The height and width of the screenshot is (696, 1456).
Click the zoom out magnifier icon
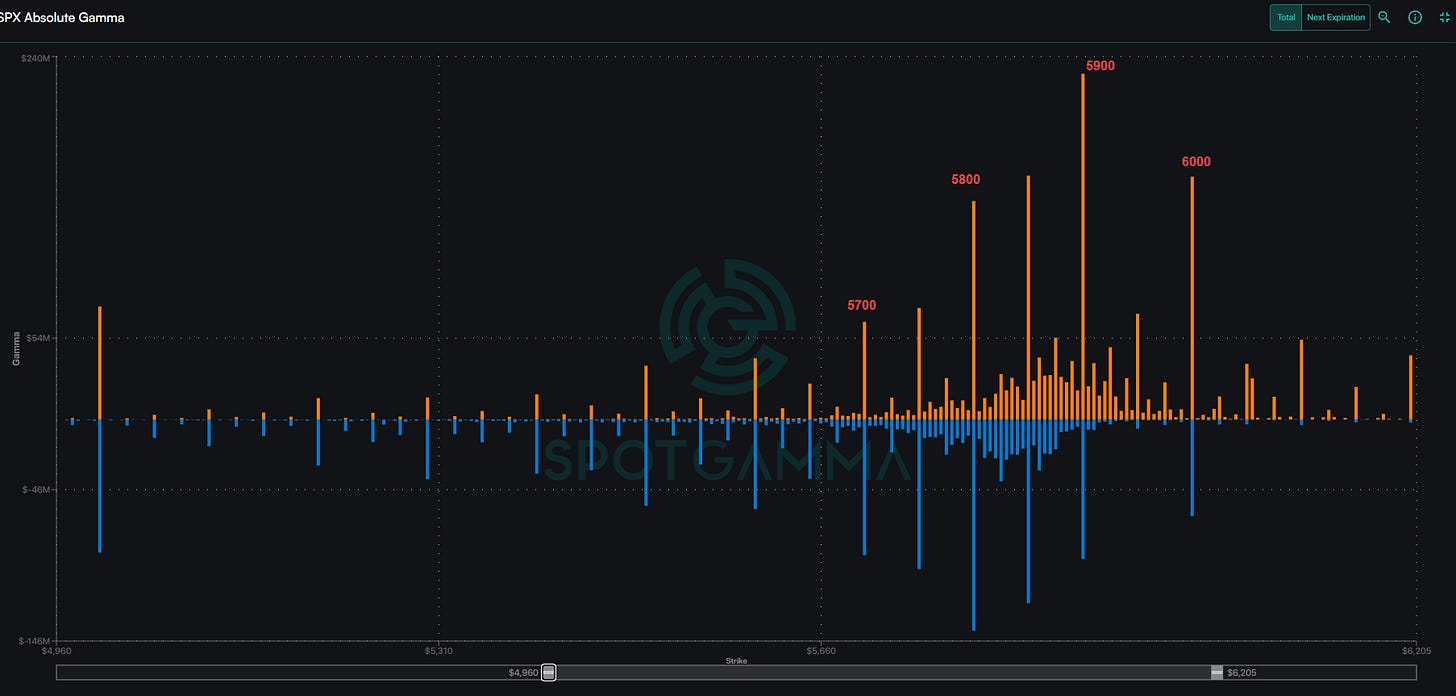tap(1384, 17)
